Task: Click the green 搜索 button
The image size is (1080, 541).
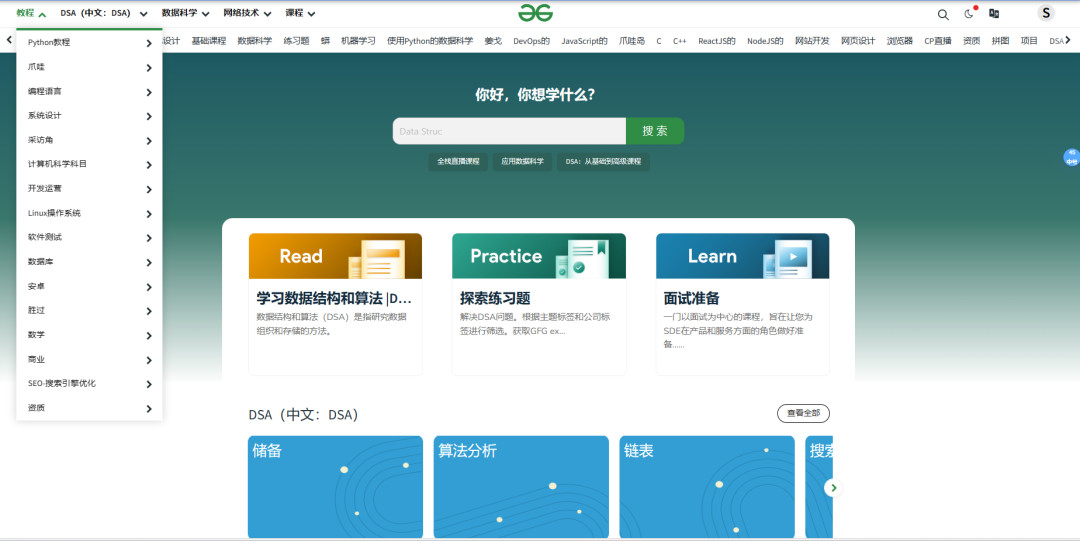Action: click(x=655, y=131)
